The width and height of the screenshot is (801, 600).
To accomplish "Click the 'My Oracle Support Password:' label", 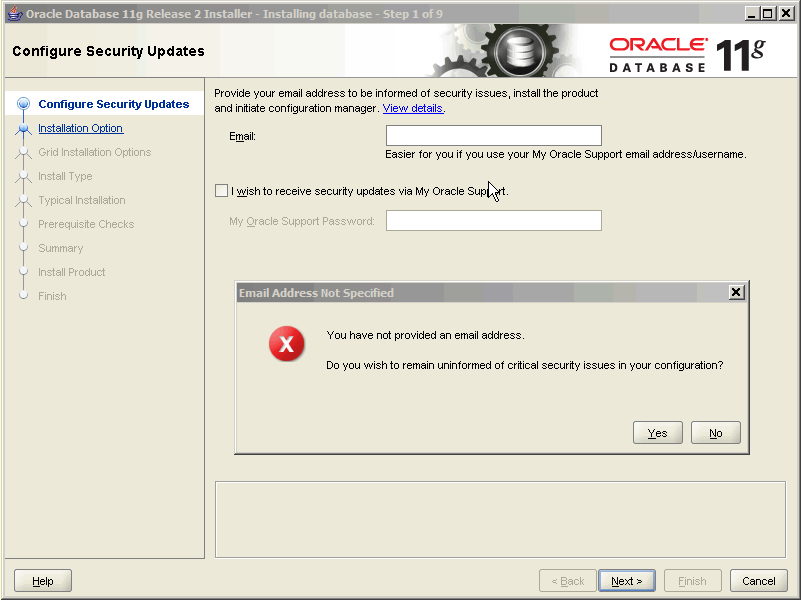I will tap(302, 221).
